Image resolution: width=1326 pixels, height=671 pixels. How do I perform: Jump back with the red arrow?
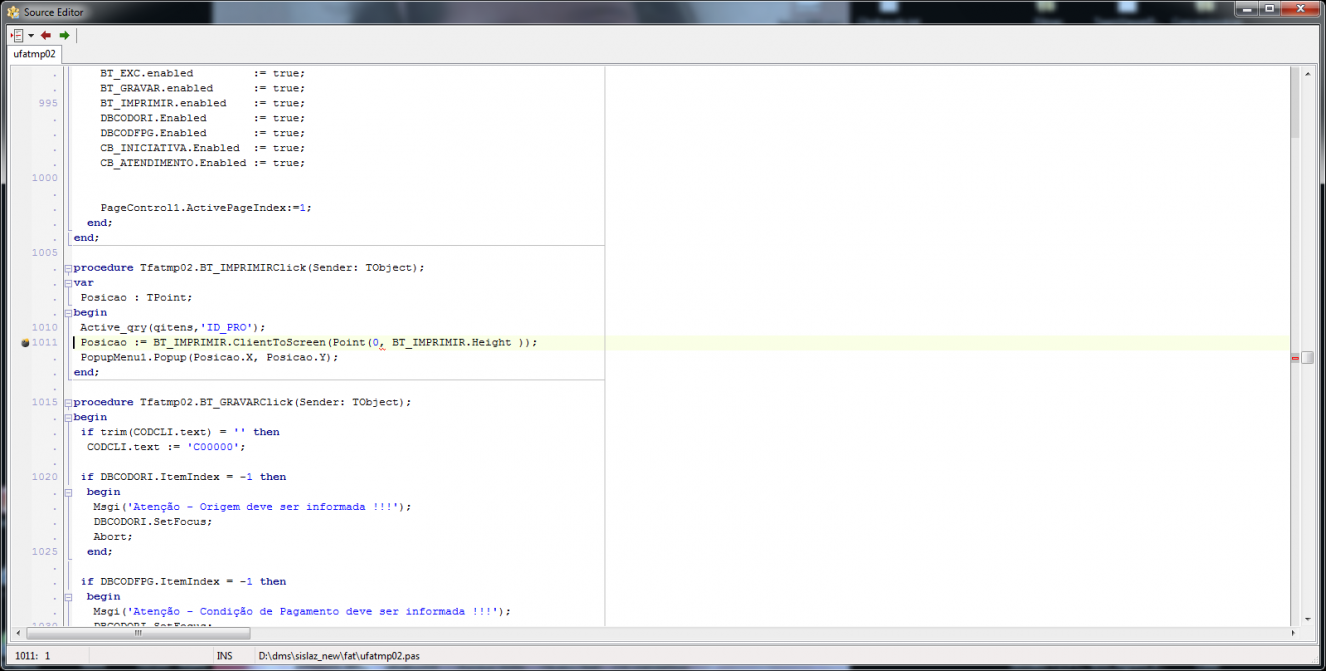pyautogui.click(x=46, y=35)
